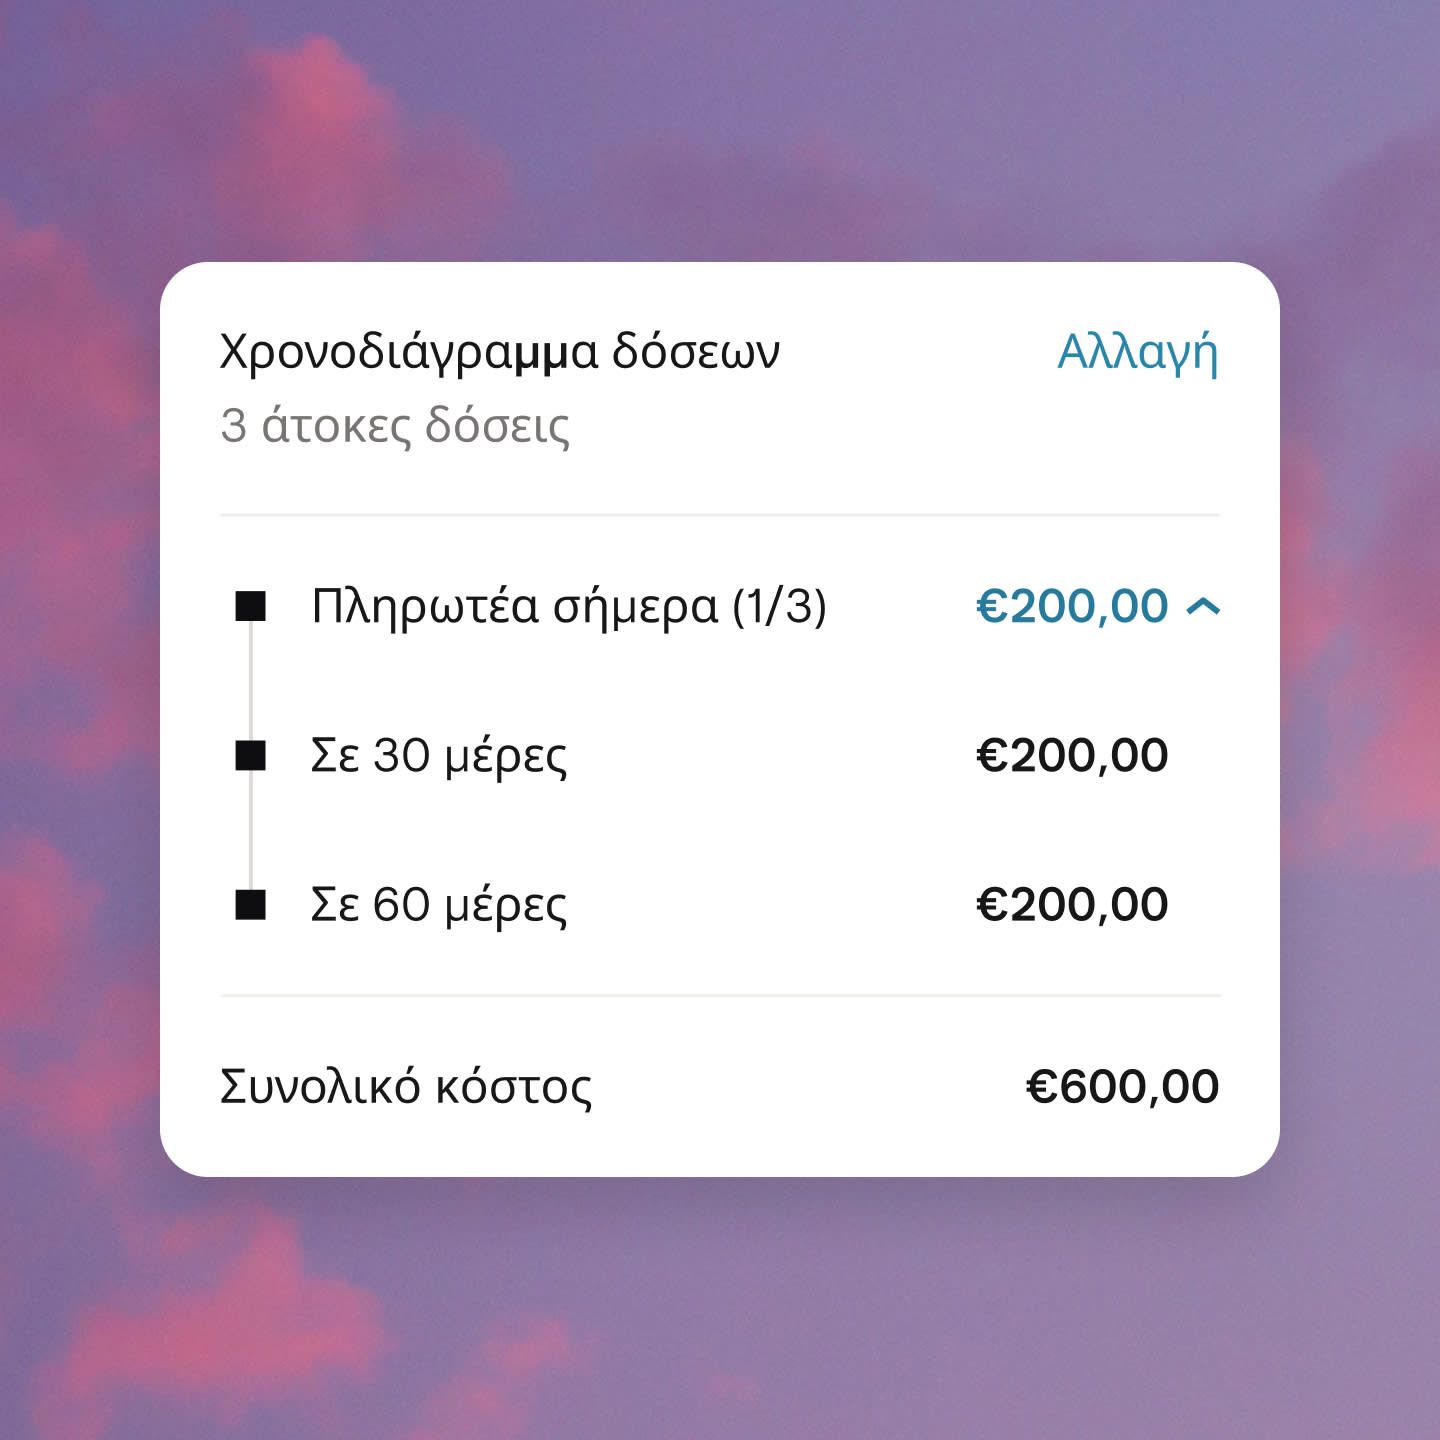The height and width of the screenshot is (1440, 1440).
Task: Click the timeline line between today and 30-day markers
Action: pyautogui.click(x=250, y=681)
